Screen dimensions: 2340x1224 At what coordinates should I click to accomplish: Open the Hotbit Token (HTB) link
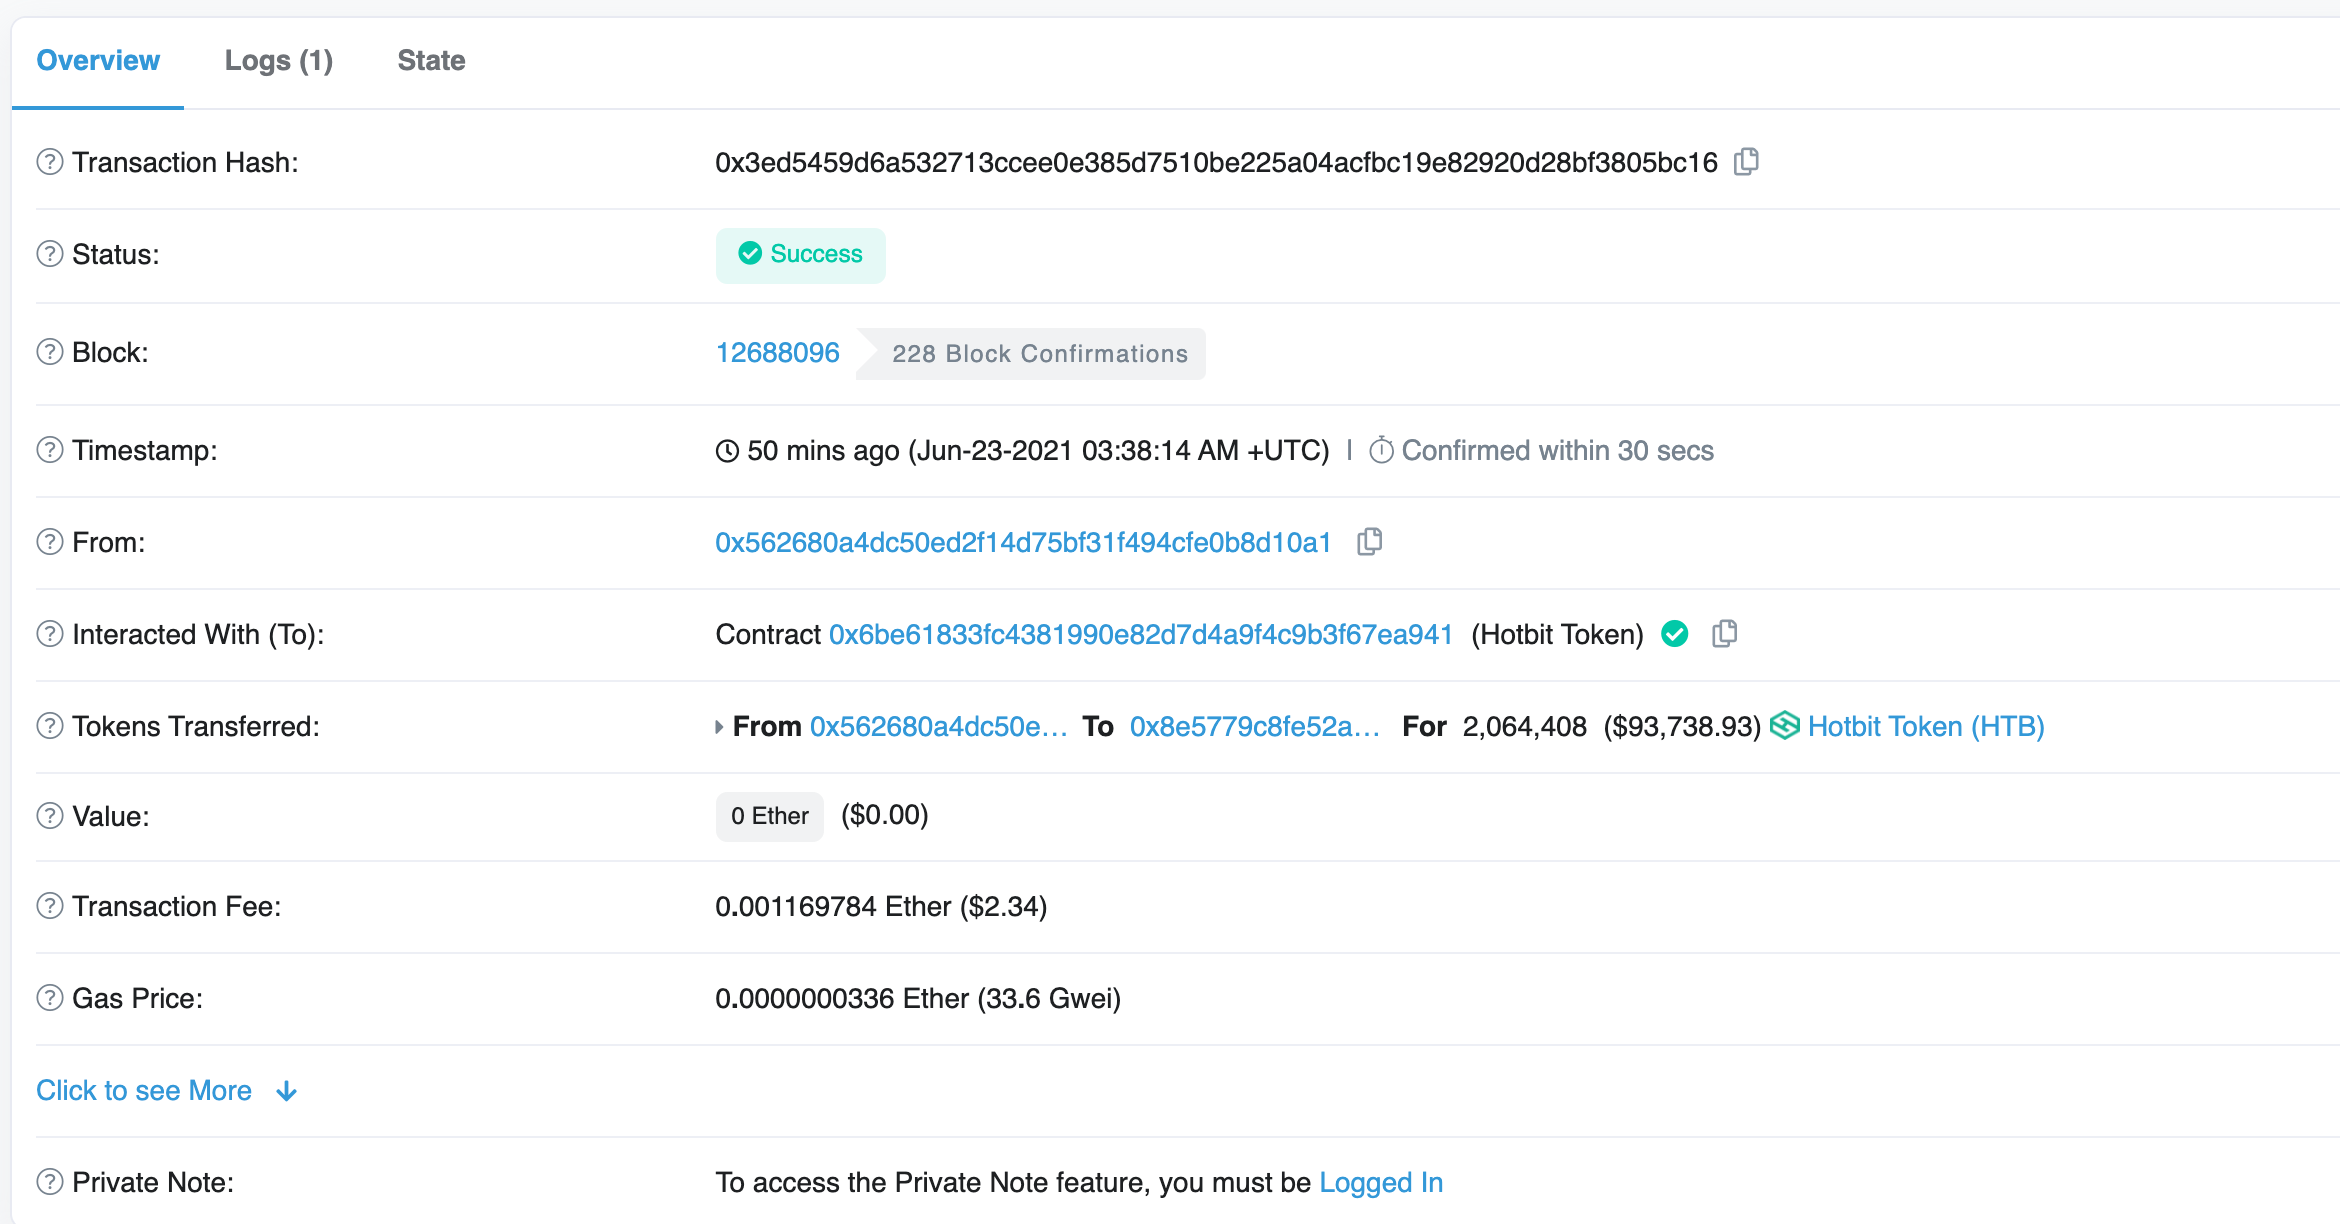coord(1925,726)
